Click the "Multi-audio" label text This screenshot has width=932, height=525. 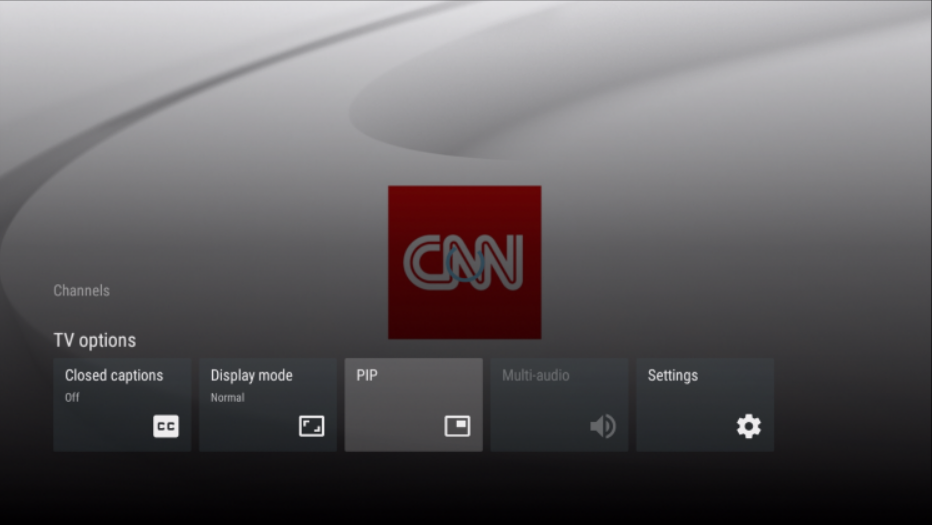[536, 376]
